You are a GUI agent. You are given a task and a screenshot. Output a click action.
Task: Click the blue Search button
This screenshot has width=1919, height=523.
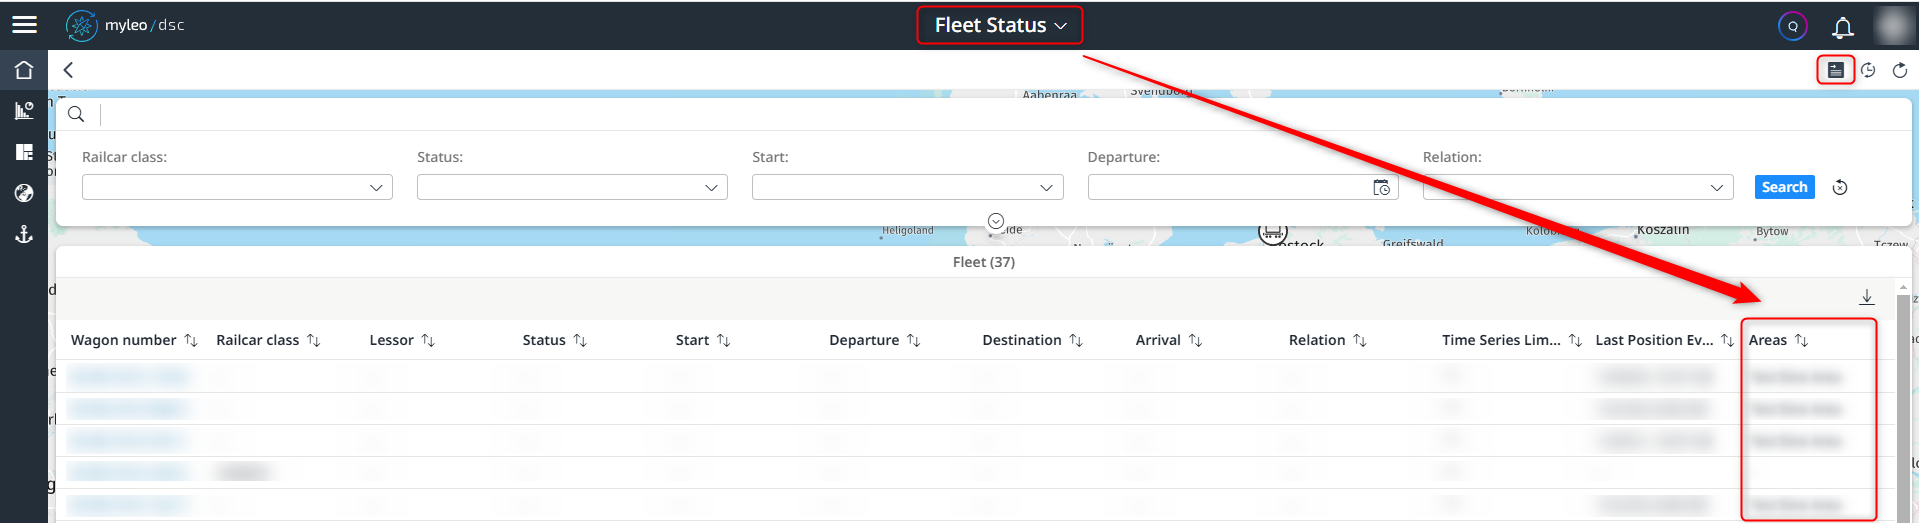click(x=1784, y=188)
